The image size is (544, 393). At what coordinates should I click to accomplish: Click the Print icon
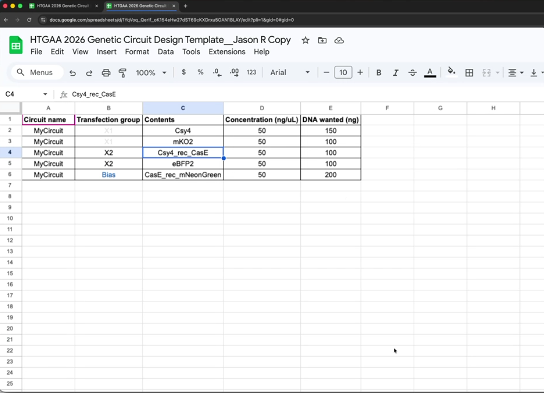pyautogui.click(x=106, y=73)
